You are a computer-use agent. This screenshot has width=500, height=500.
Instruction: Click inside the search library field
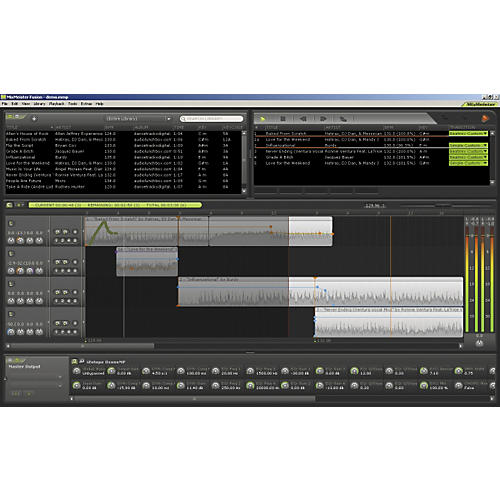[x=212, y=119]
